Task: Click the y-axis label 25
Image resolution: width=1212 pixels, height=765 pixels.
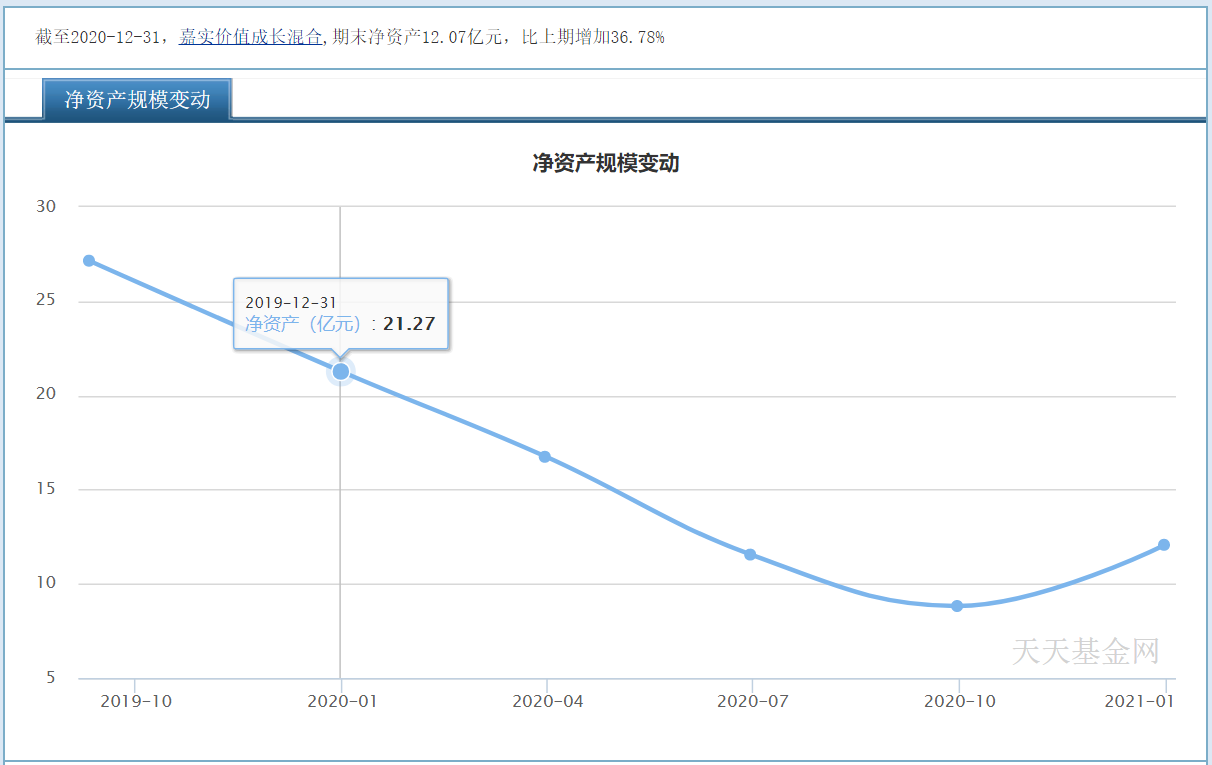Action: click(x=46, y=301)
